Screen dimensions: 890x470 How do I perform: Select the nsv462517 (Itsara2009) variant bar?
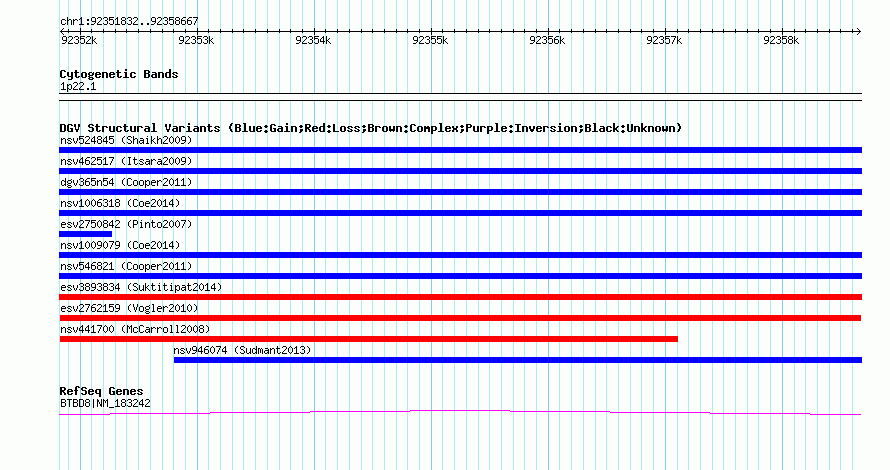[460, 171]
